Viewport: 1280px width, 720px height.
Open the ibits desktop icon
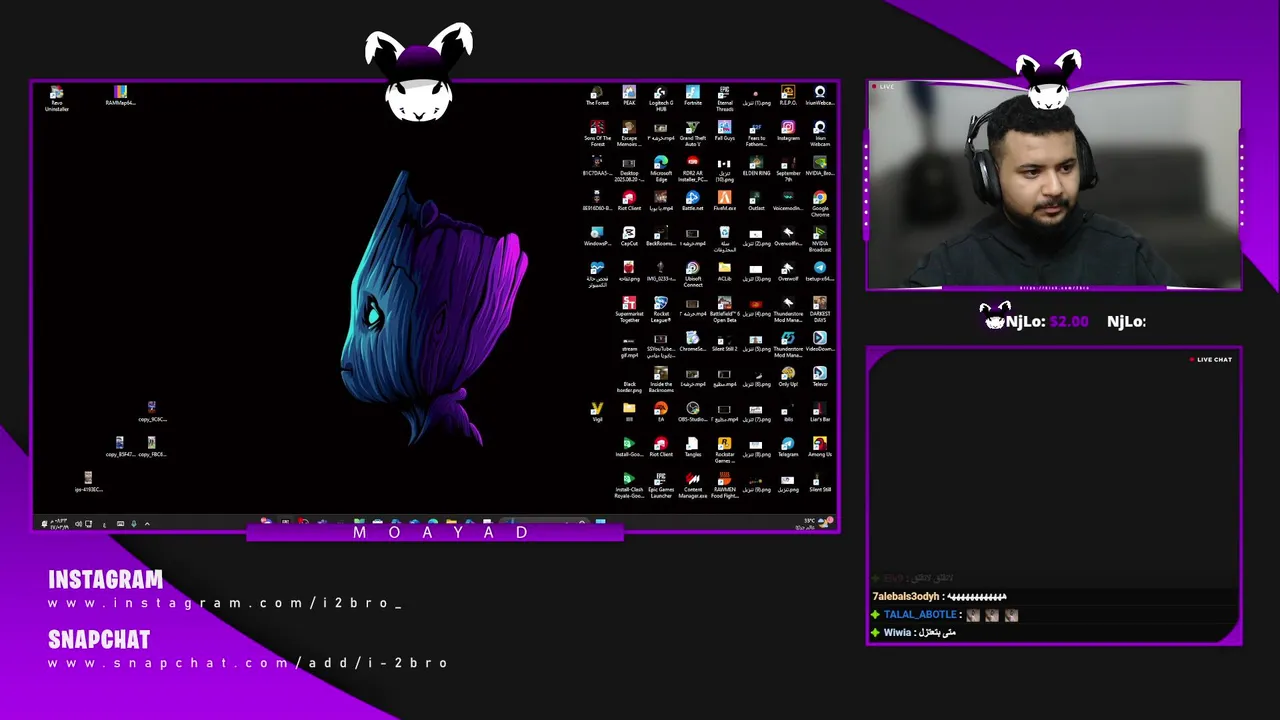[788, 411]
